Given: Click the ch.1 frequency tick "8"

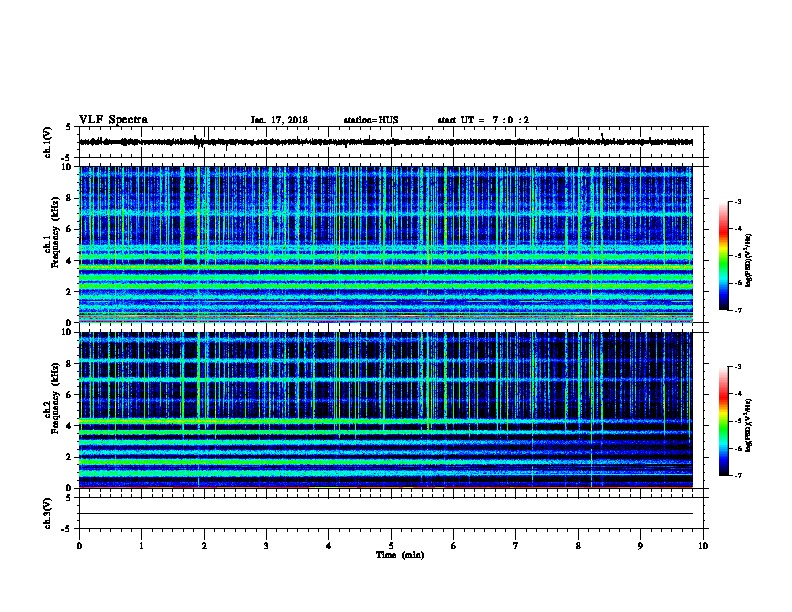Looking at the screenshot, I should coord(69,198).
